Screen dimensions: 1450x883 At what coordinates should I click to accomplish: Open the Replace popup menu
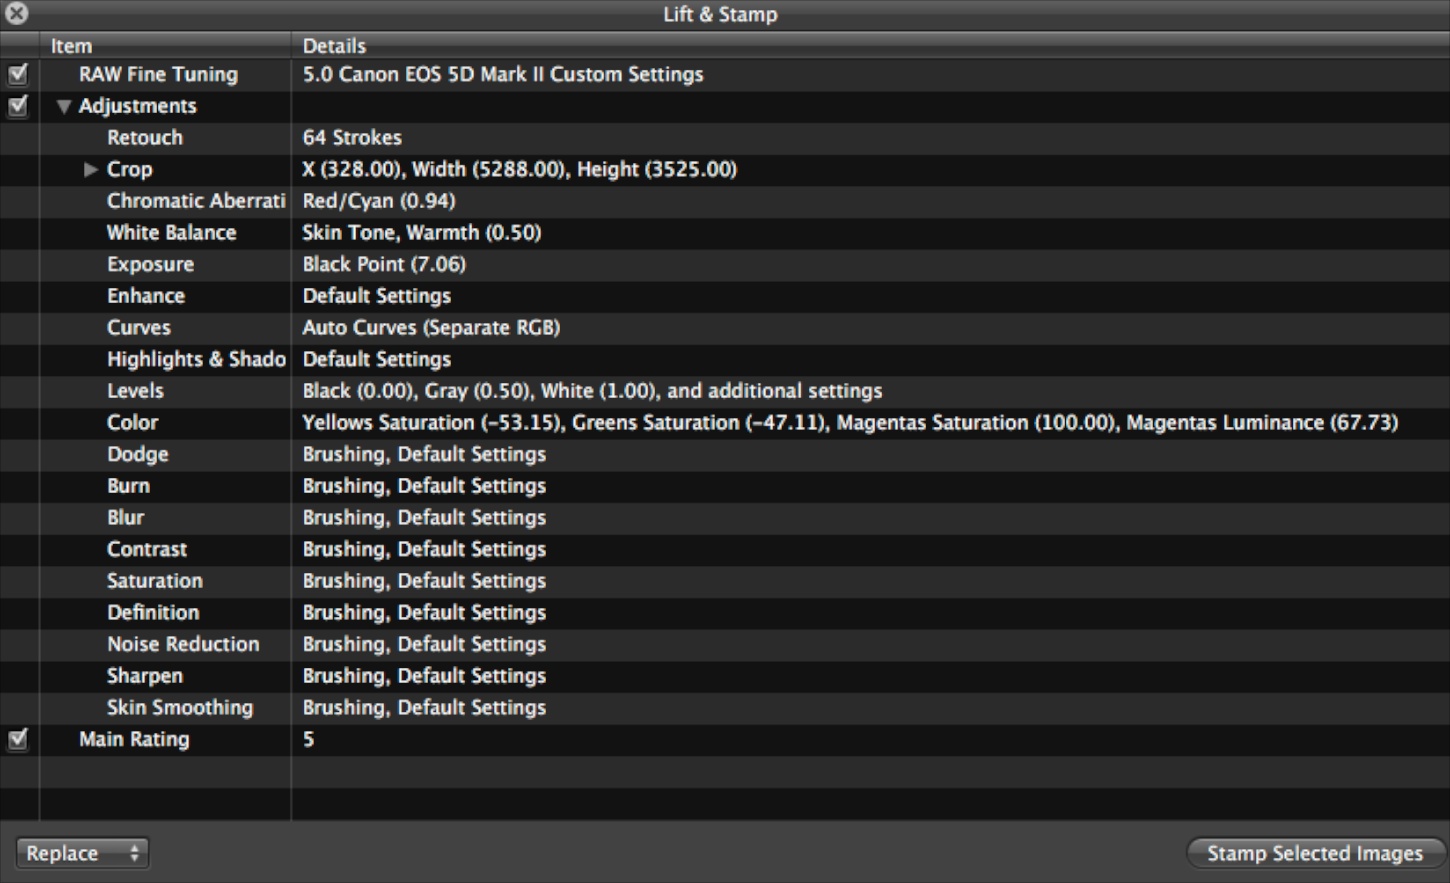pyautogui.click(x=82, y=853)
